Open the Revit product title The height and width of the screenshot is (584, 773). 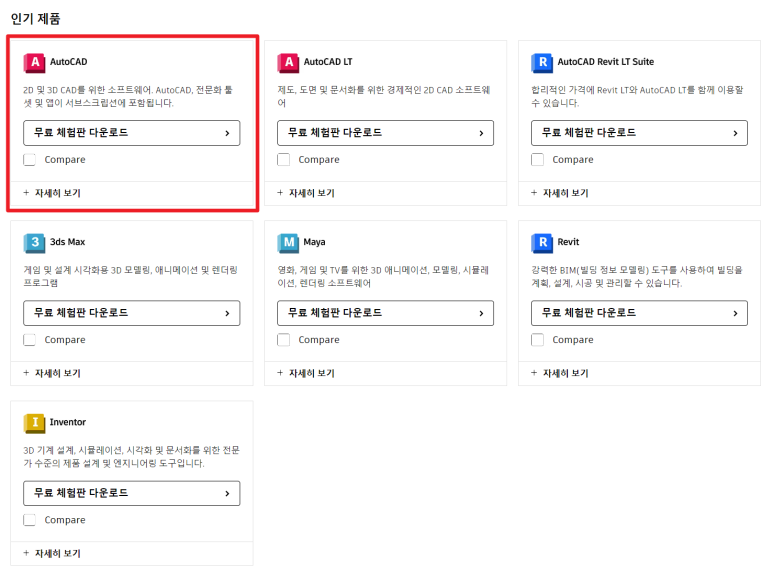coord(568,242)
